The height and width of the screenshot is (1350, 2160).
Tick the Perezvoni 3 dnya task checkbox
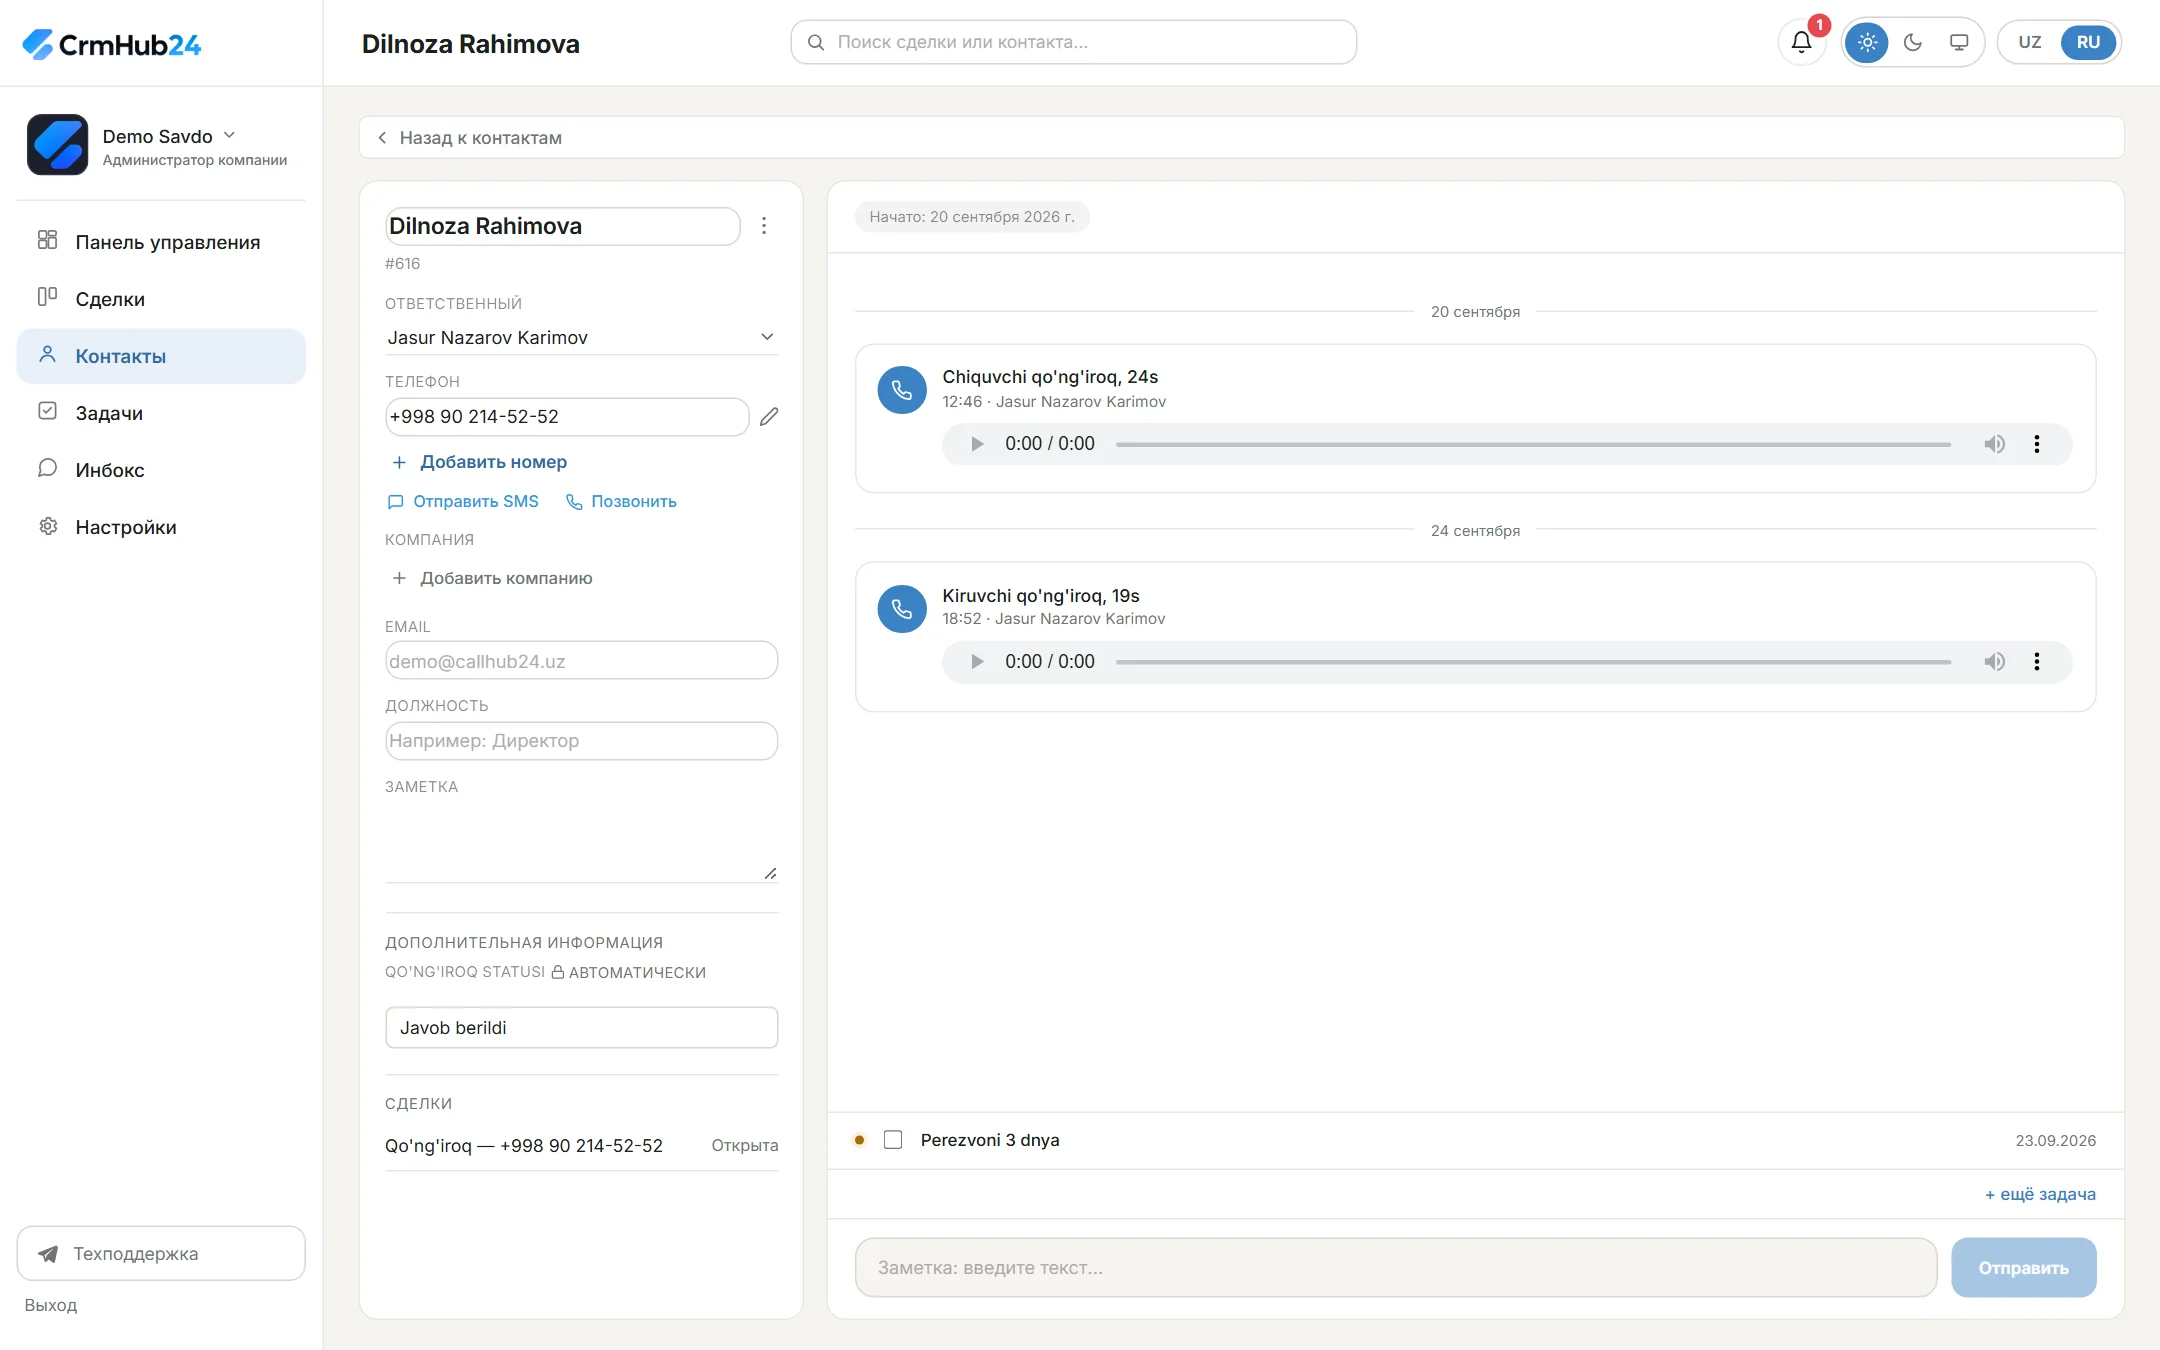pos(893,1140)
